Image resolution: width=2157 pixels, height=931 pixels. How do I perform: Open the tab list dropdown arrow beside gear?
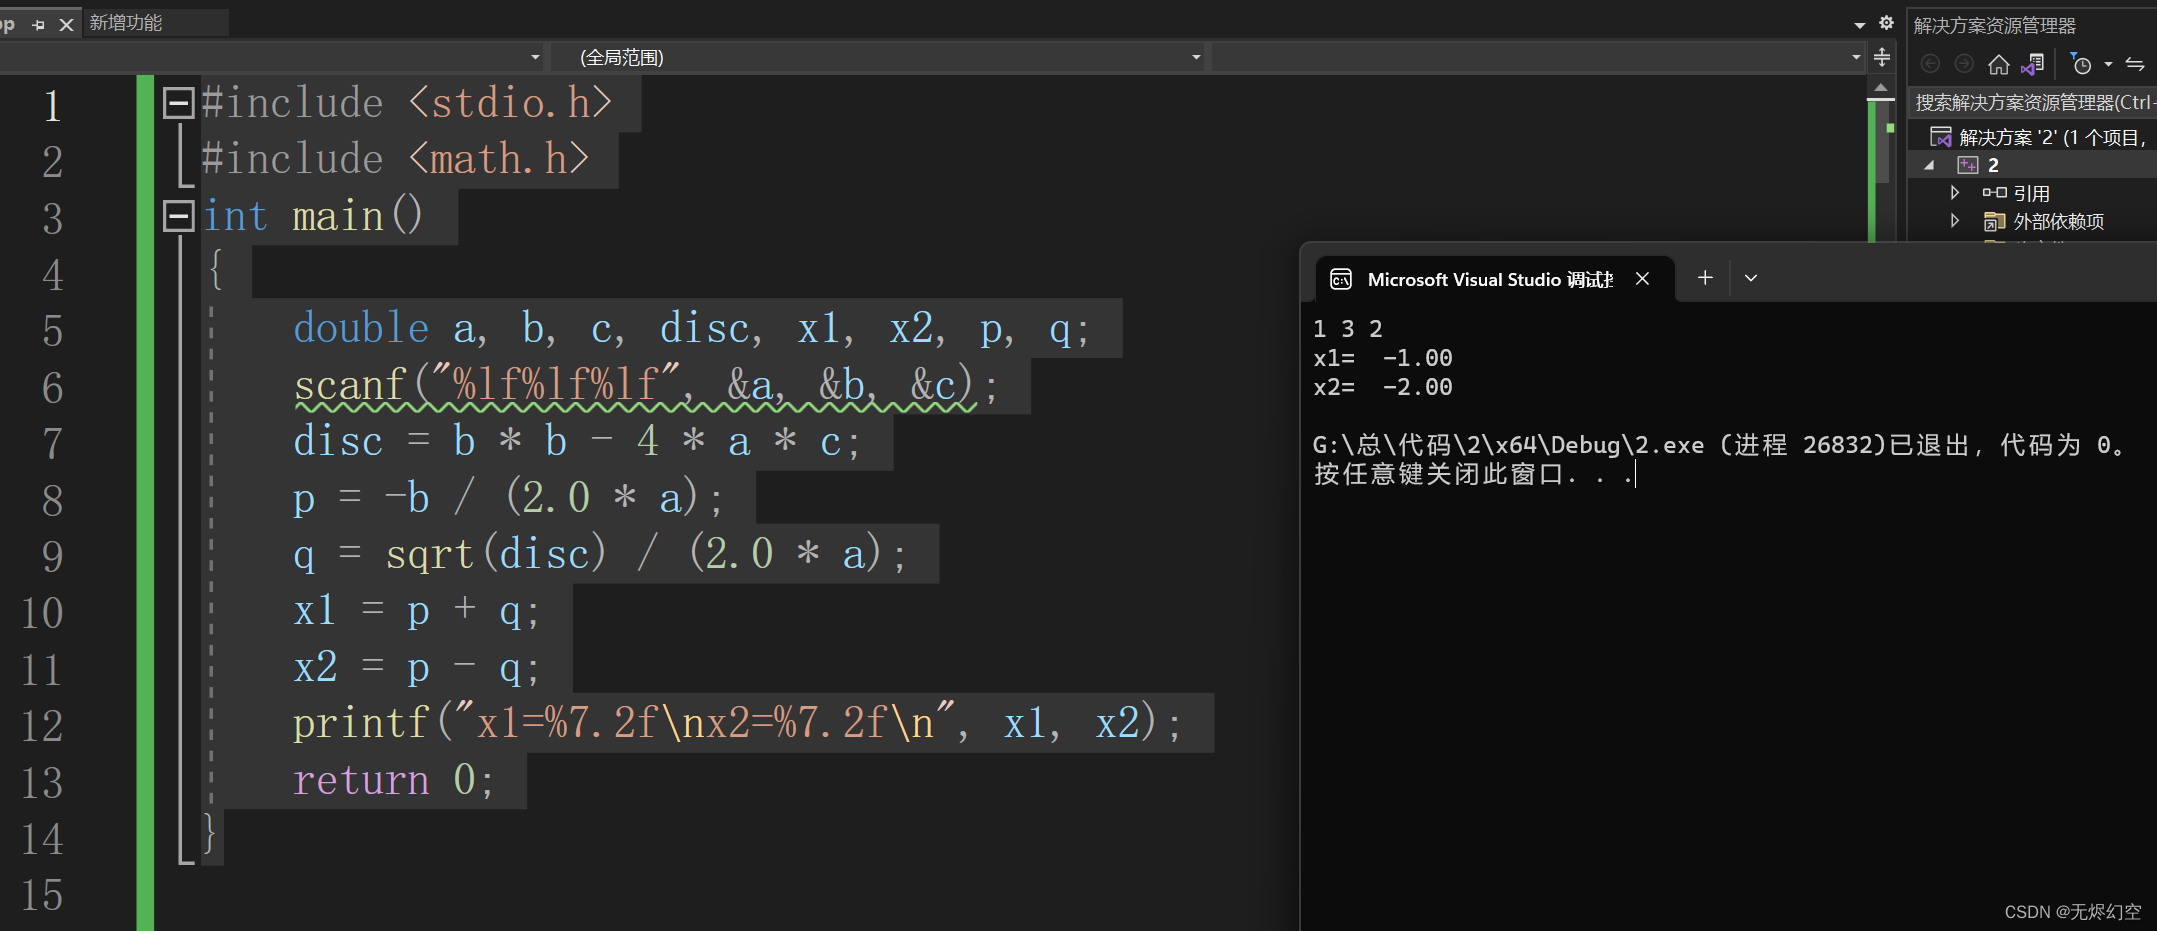pos(1859,25)
